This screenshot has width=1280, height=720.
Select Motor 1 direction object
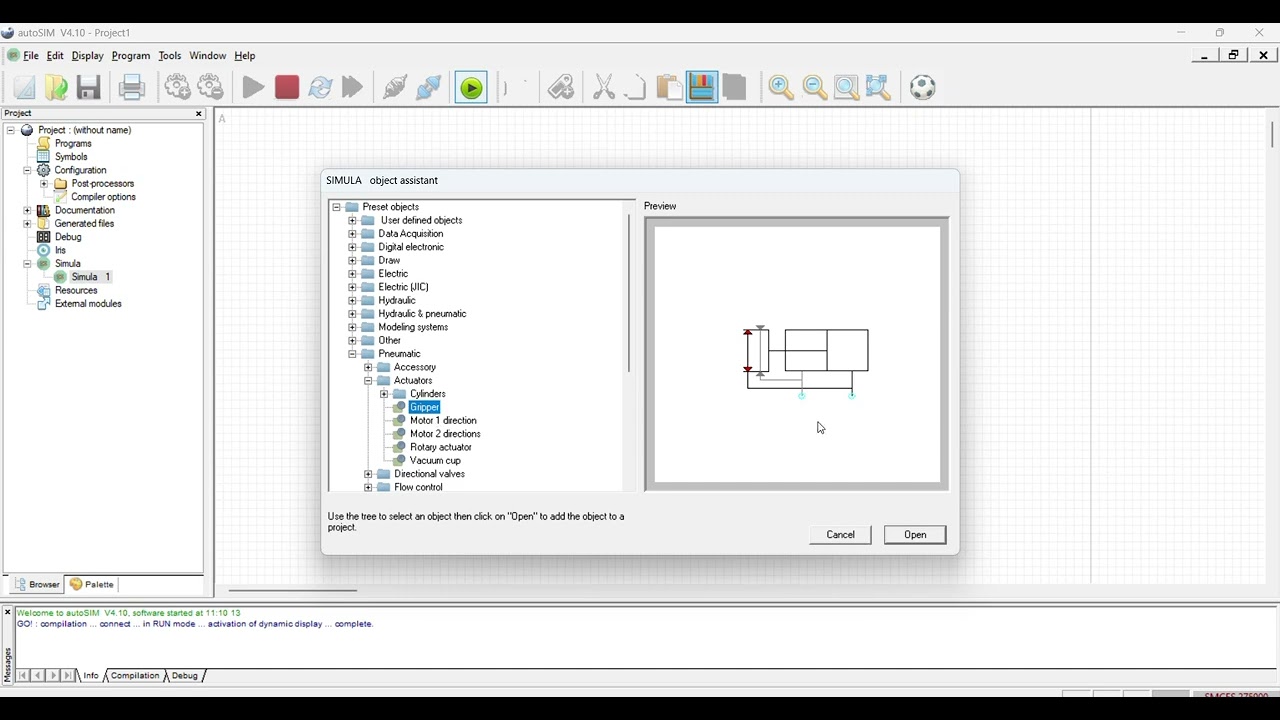click(x=443, y=421)
